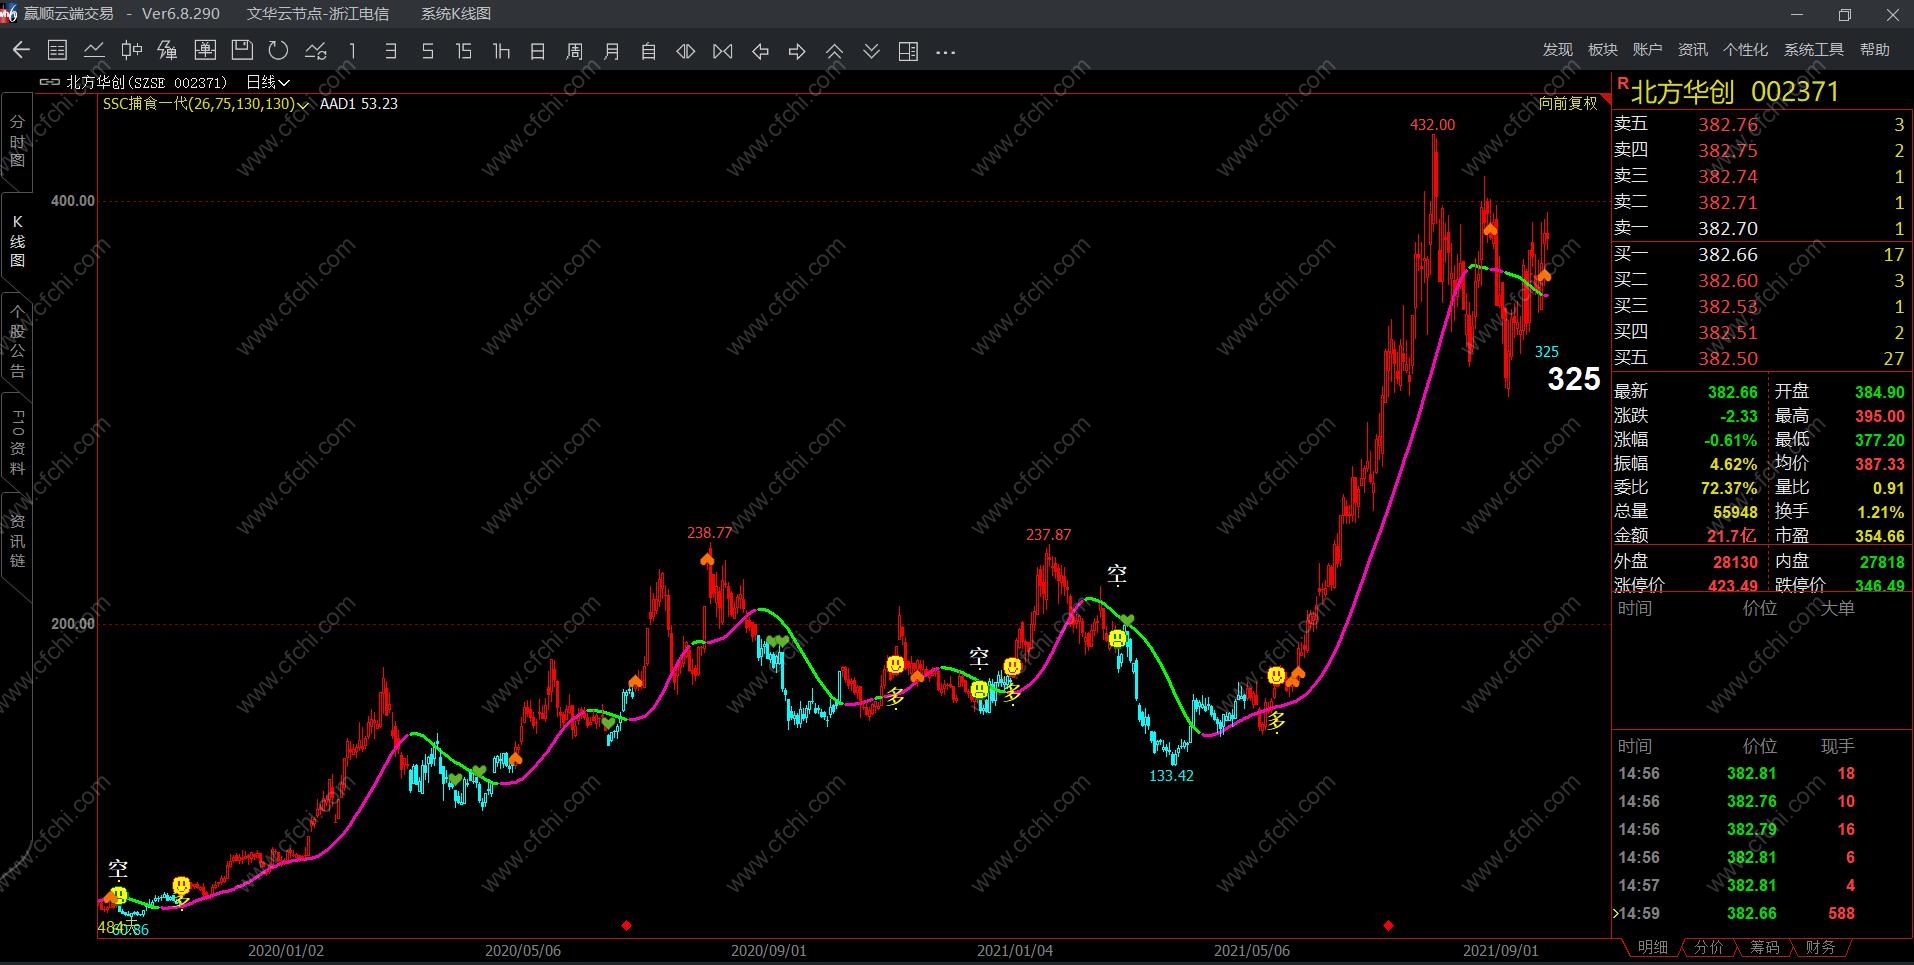Click the split window layout icon
The width and height of the screenshot is (1914, 965).
click(x=908, y=51)
